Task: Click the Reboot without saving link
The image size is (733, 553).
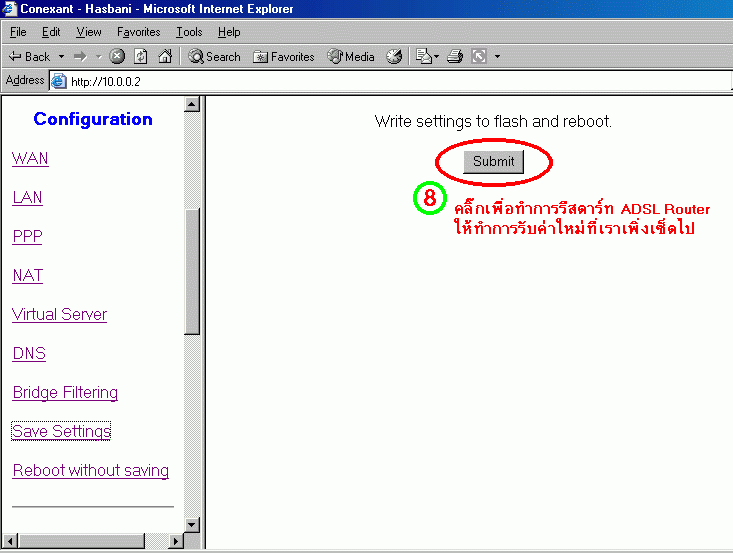Action: (91, 470)
